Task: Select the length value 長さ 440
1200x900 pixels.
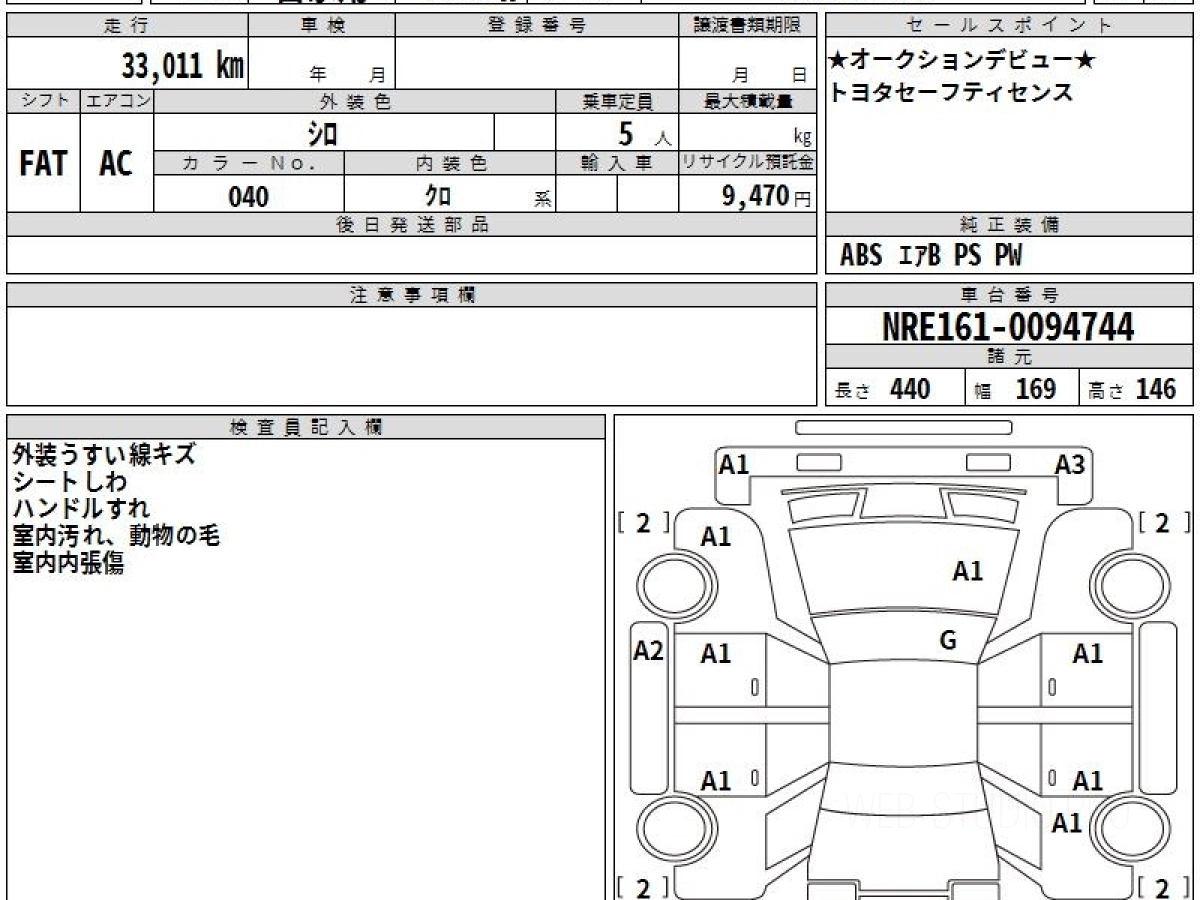Action: 882,389
